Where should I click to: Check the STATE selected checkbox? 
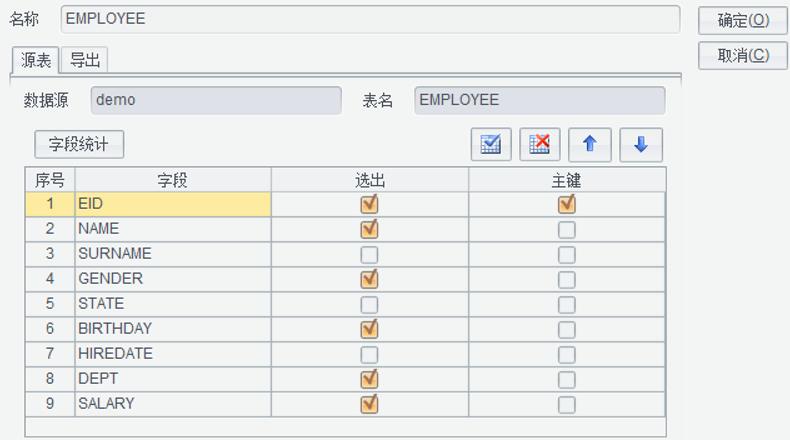point(369,304)
